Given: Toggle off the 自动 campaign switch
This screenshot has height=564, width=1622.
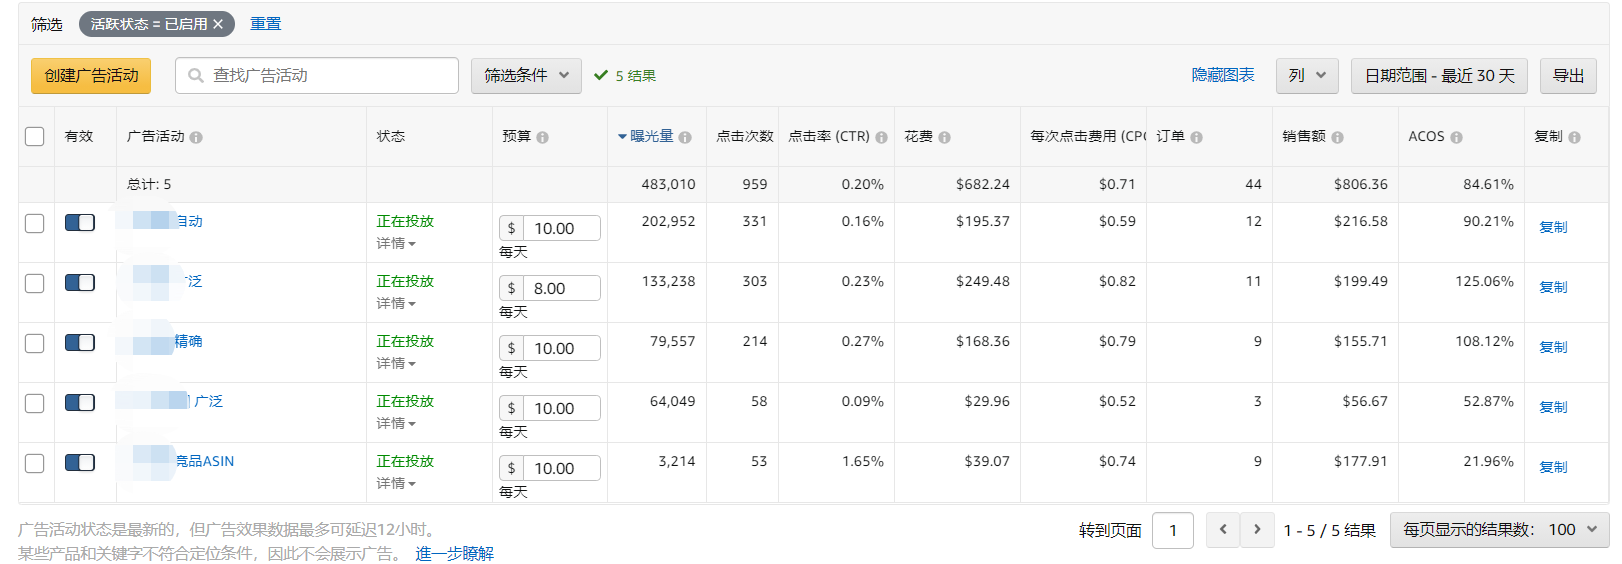Looking at the screenshot, I should (80, 222).
